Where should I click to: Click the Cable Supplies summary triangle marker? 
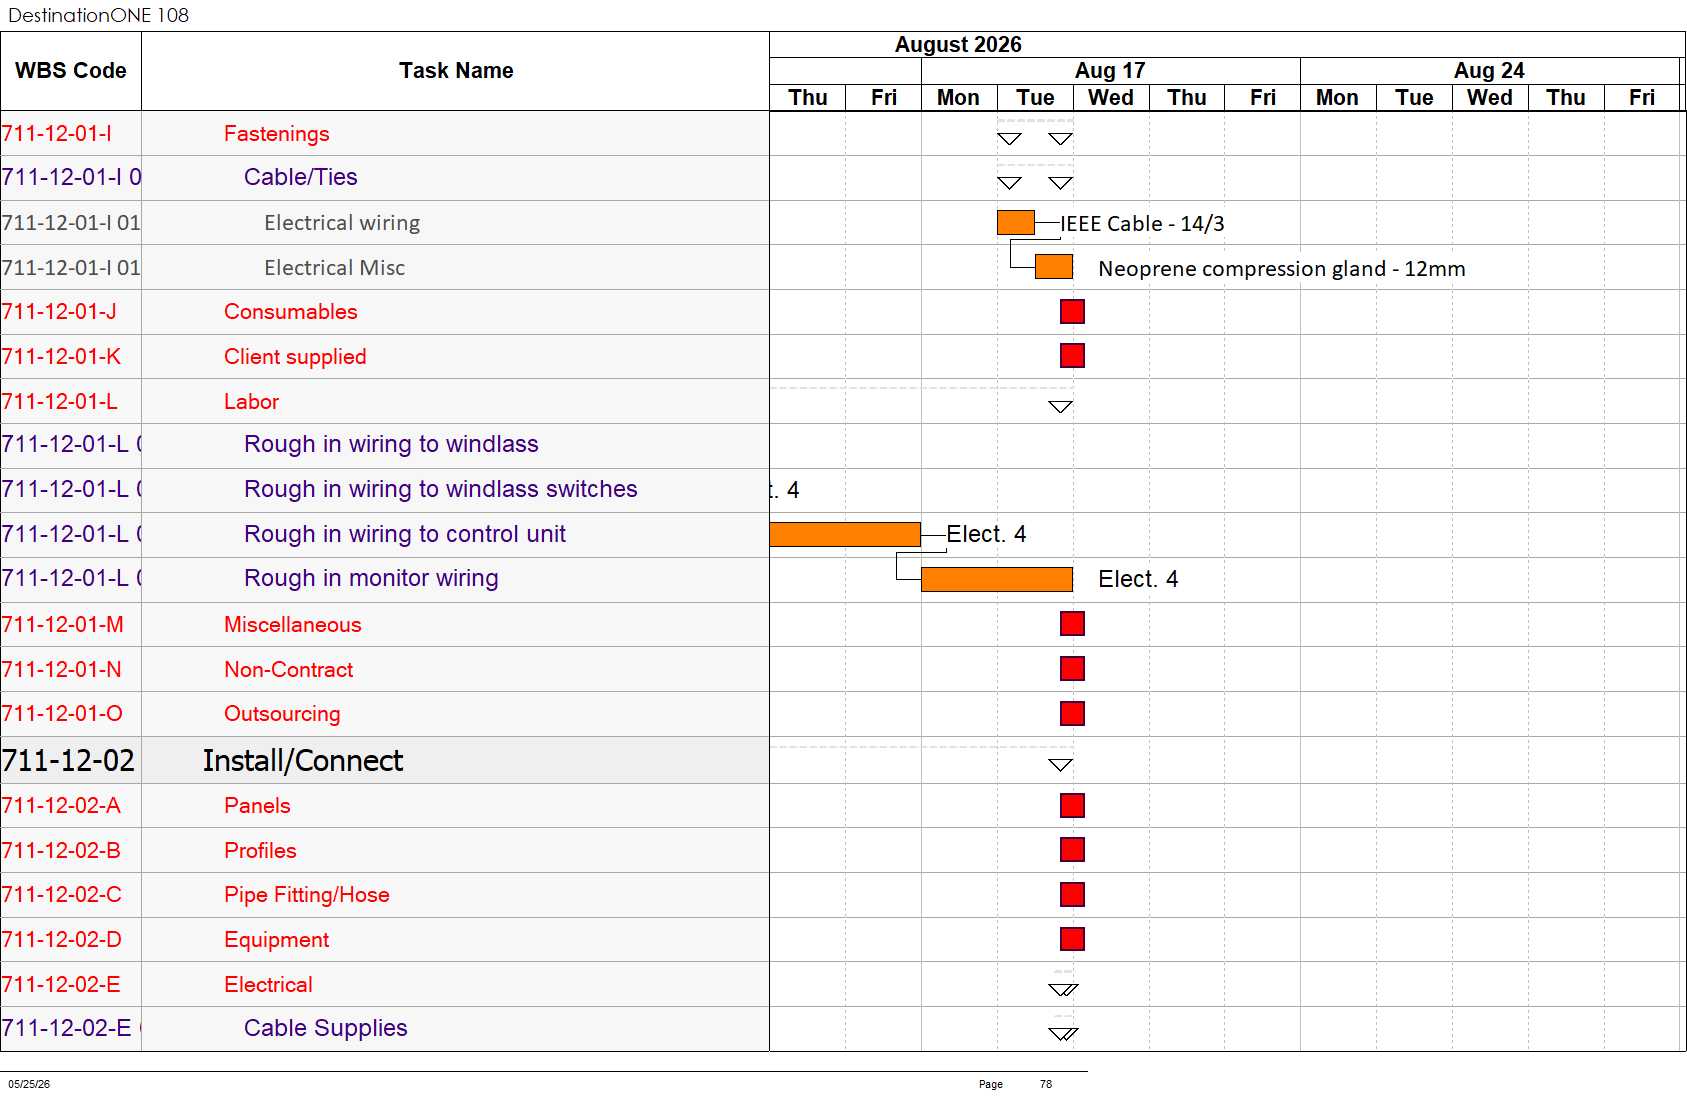pyautogui.click(x=1063, y=1034)
